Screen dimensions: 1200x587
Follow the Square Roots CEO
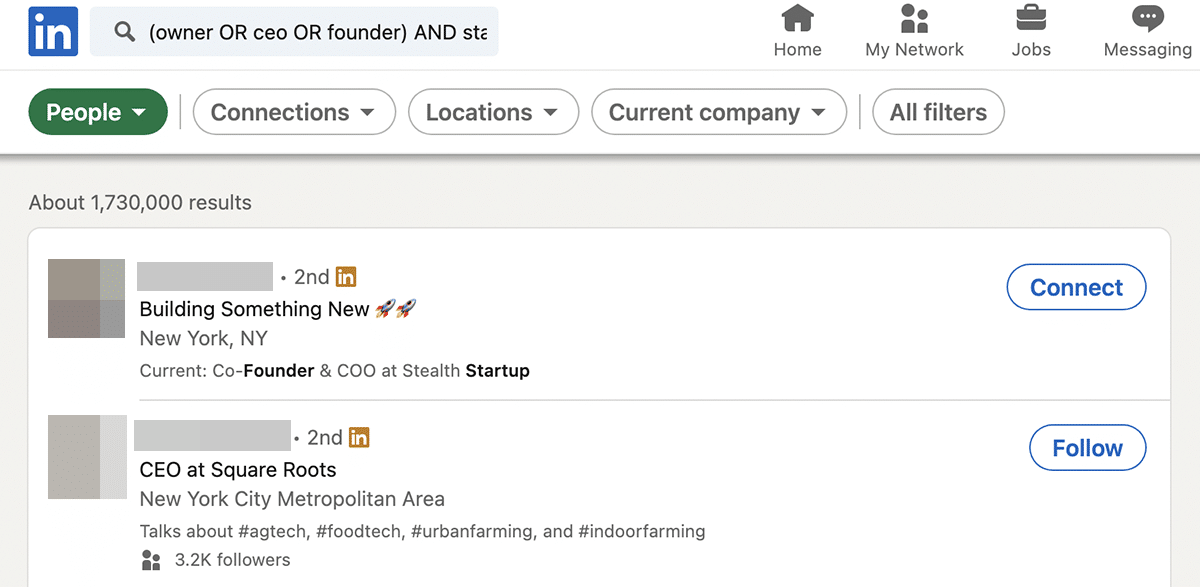point(1087,448)
